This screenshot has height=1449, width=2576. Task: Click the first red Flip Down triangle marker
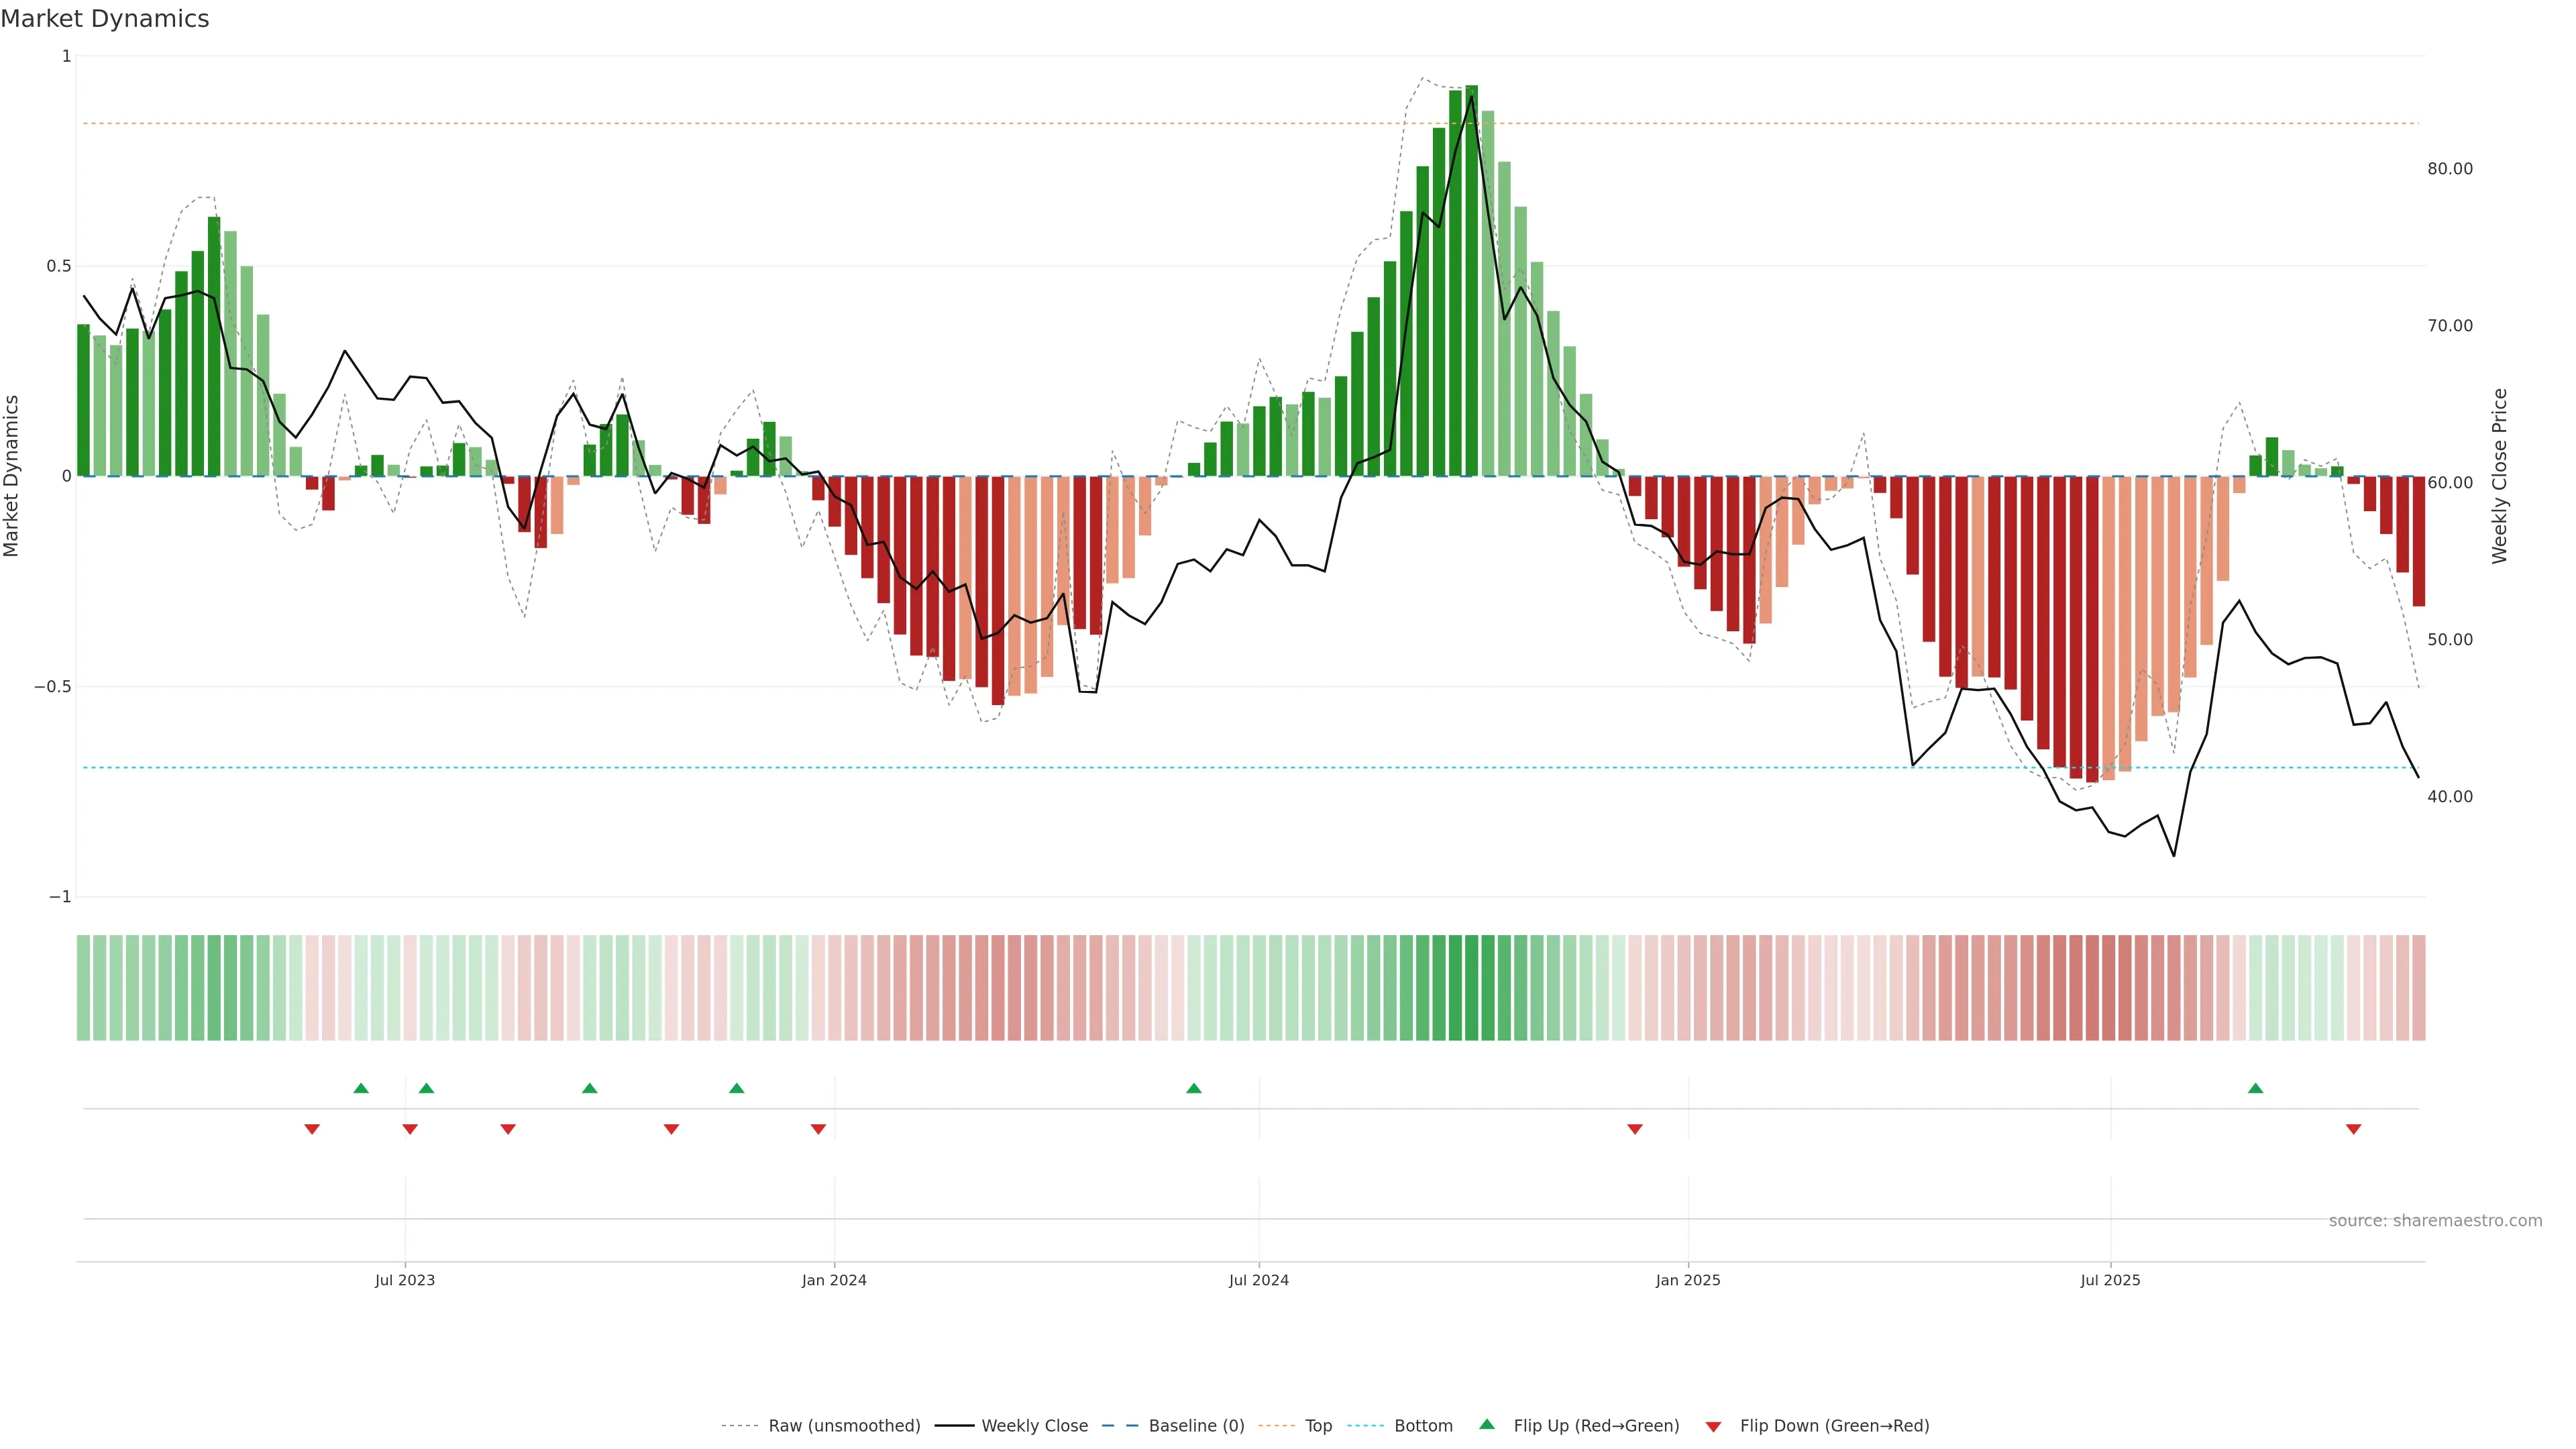click(x=312, y=1129)
